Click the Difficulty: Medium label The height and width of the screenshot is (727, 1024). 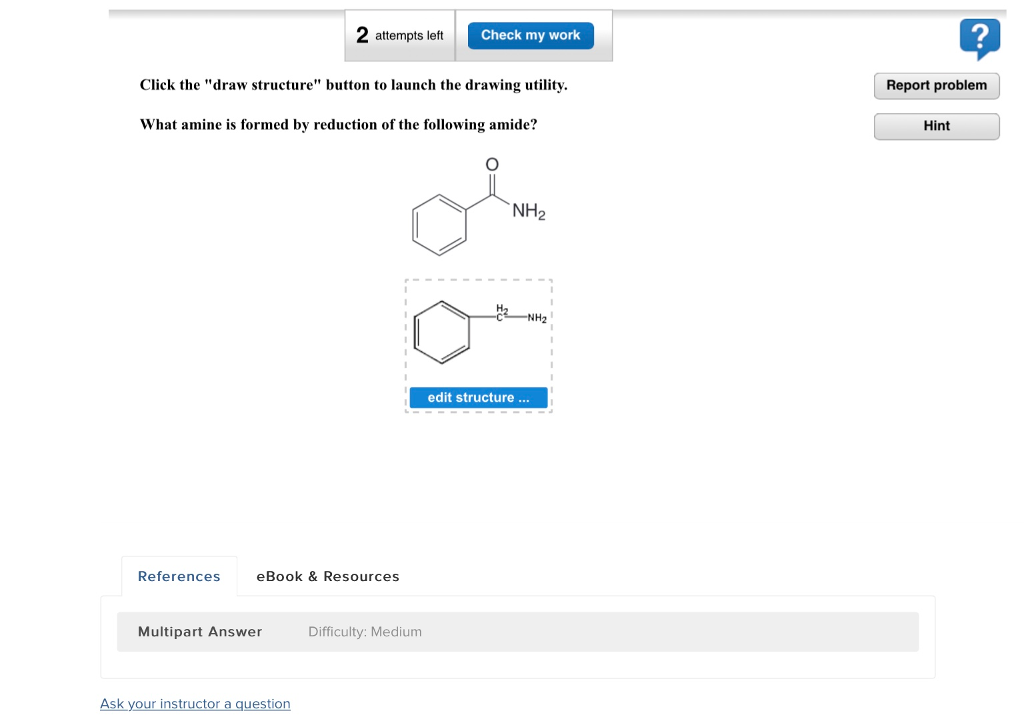(x=365, y=632)
